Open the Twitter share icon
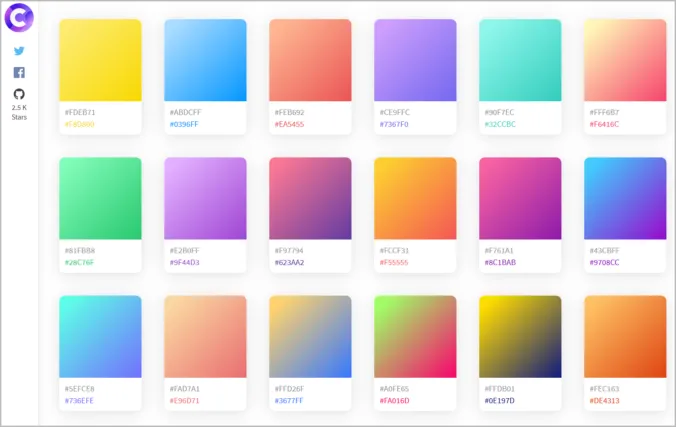The image size is (676, 427). (x=19, y=51)
